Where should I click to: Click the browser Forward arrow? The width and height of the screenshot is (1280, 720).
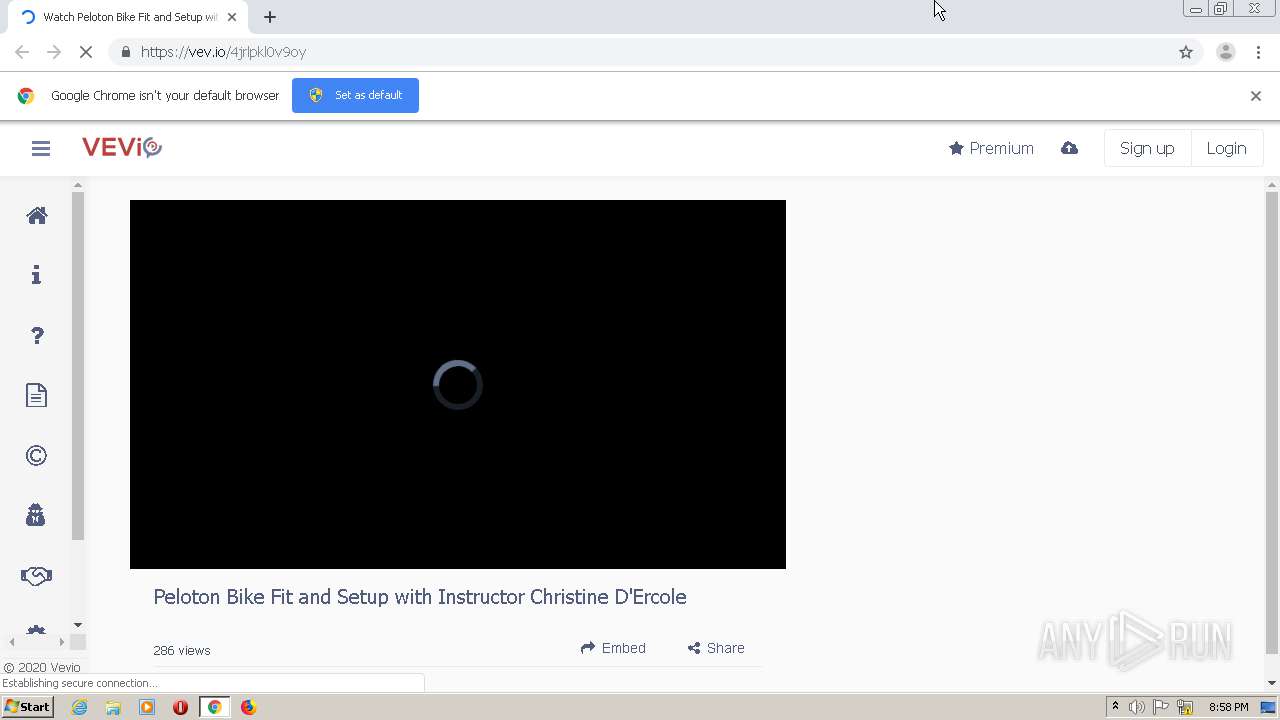(54, 52)
